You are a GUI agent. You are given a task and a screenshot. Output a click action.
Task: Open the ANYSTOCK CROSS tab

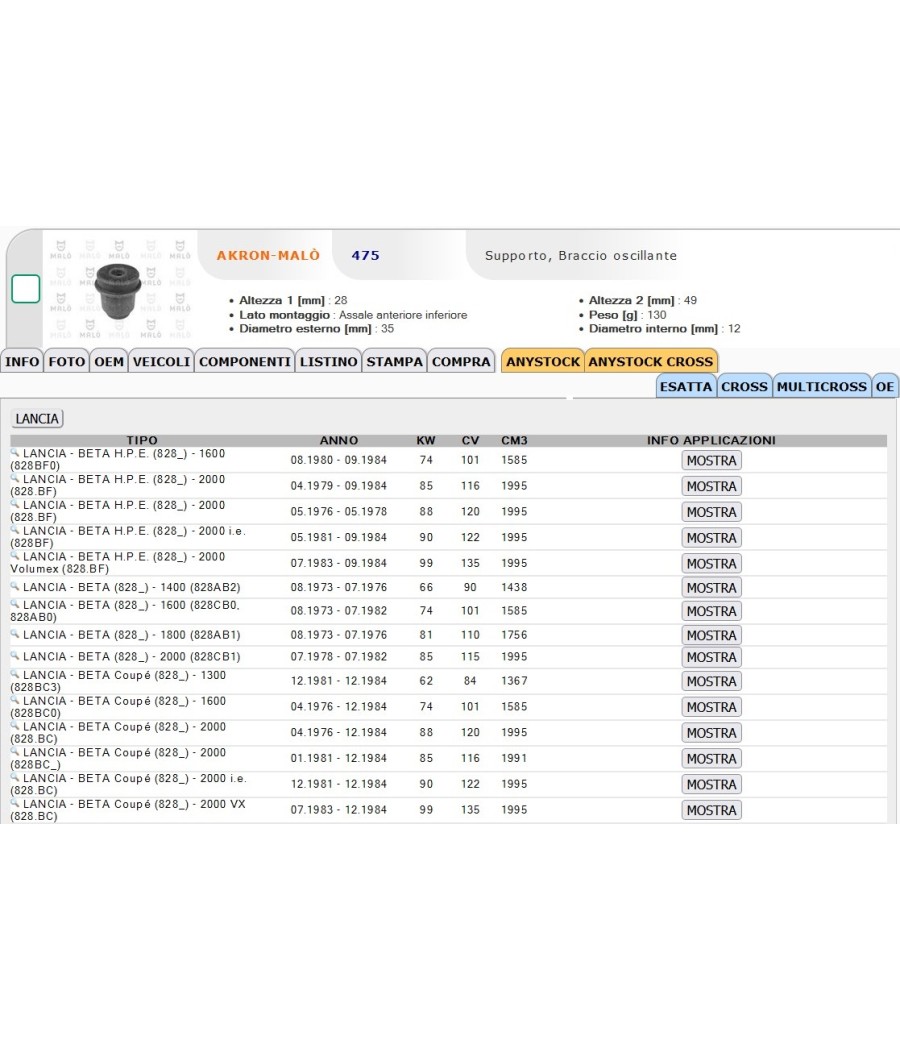tap(651, 362)
